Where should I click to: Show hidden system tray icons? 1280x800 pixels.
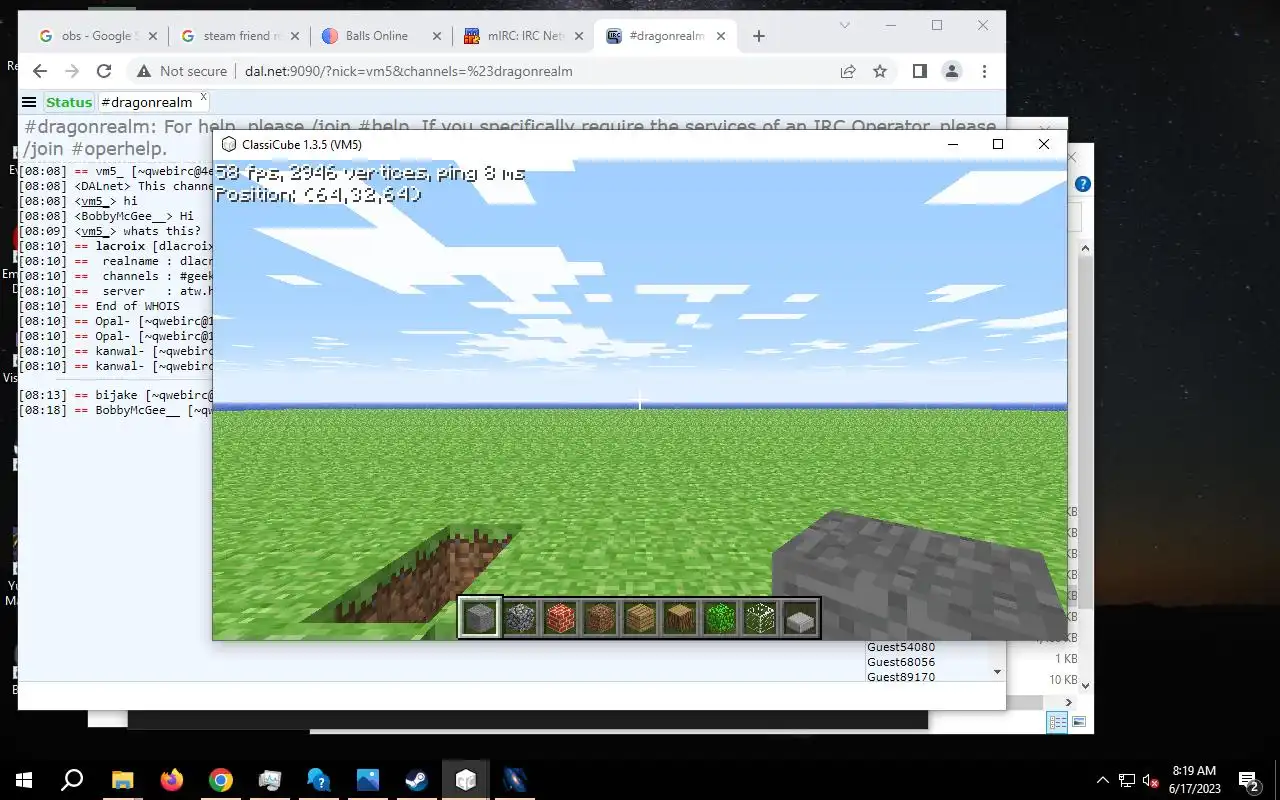pos(1103,780)
